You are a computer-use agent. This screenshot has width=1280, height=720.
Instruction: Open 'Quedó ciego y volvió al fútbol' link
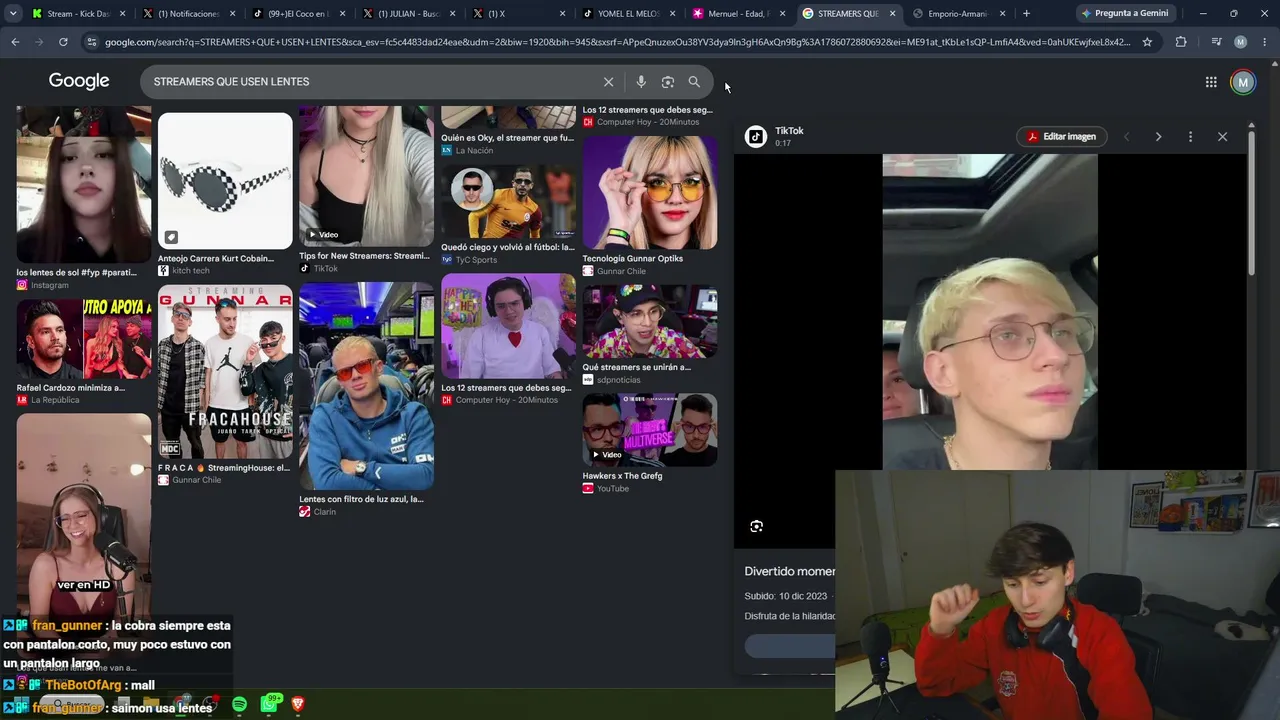coord(508,247)
